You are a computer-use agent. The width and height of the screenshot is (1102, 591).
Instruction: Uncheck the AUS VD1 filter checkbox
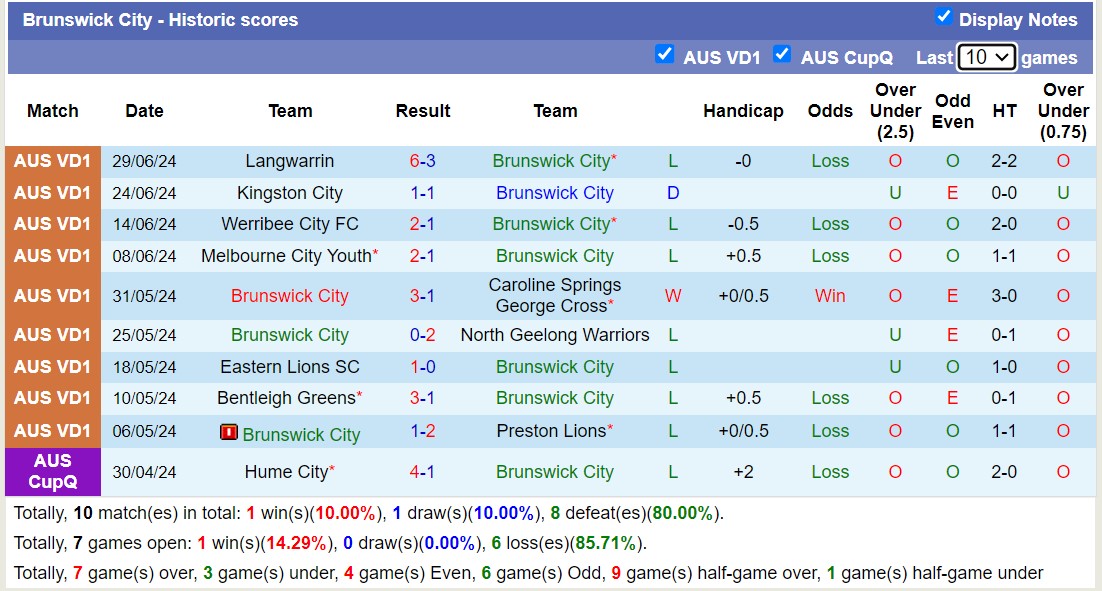665,55
